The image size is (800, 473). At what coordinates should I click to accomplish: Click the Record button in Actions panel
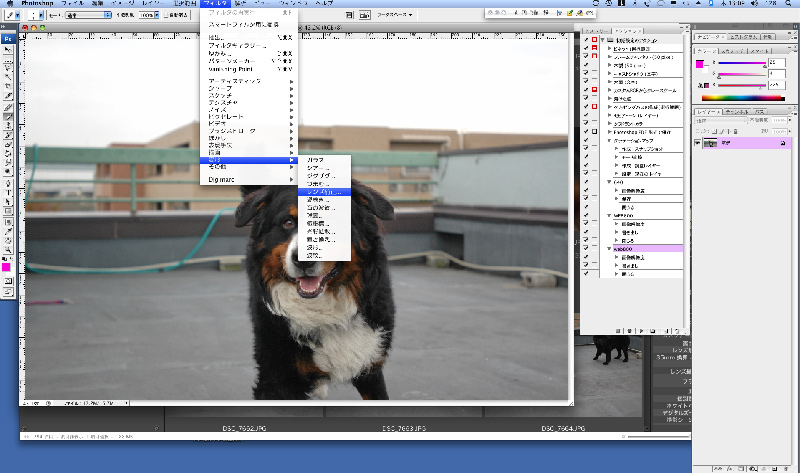629,331
